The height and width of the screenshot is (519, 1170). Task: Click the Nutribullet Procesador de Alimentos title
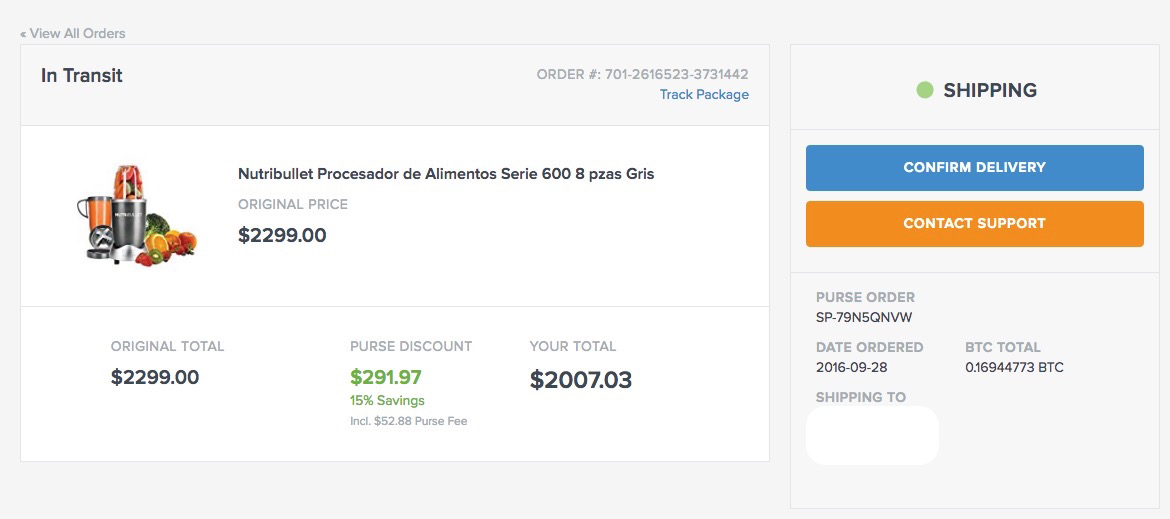point(446,174)
